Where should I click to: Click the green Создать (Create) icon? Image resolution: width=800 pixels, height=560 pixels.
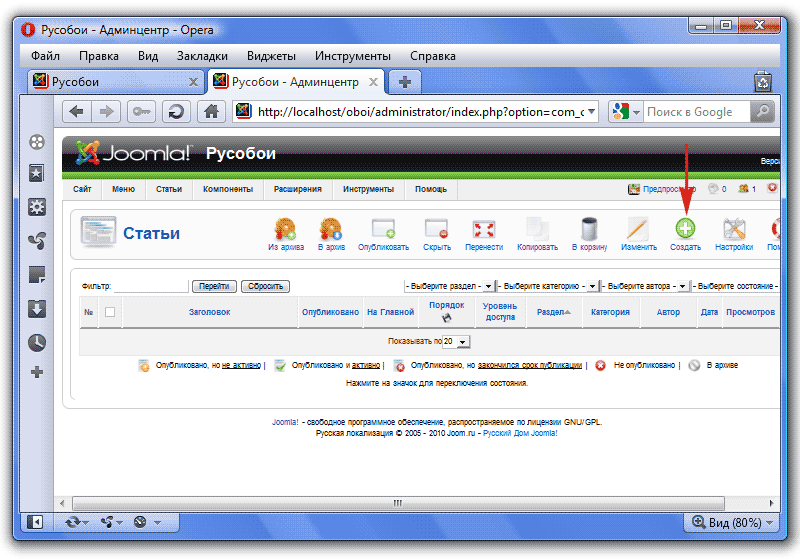685,229
